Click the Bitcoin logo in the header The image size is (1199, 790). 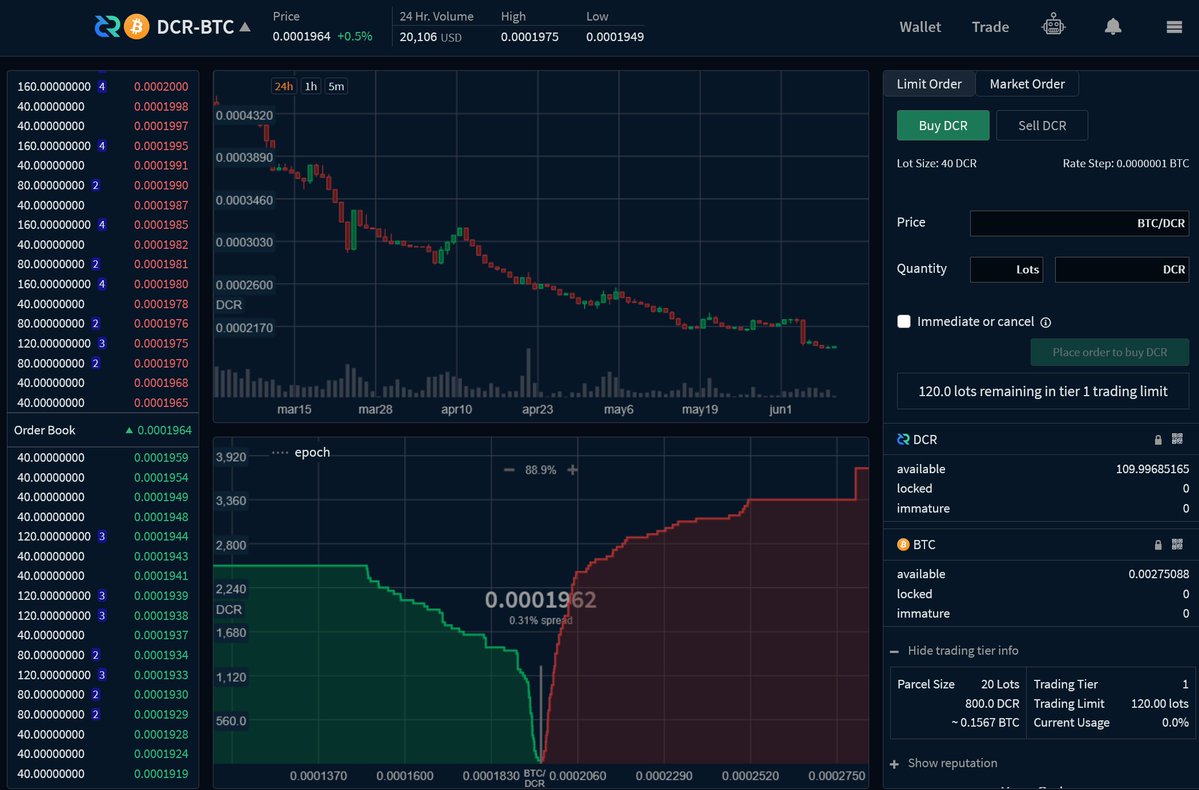tap(136, 27)
